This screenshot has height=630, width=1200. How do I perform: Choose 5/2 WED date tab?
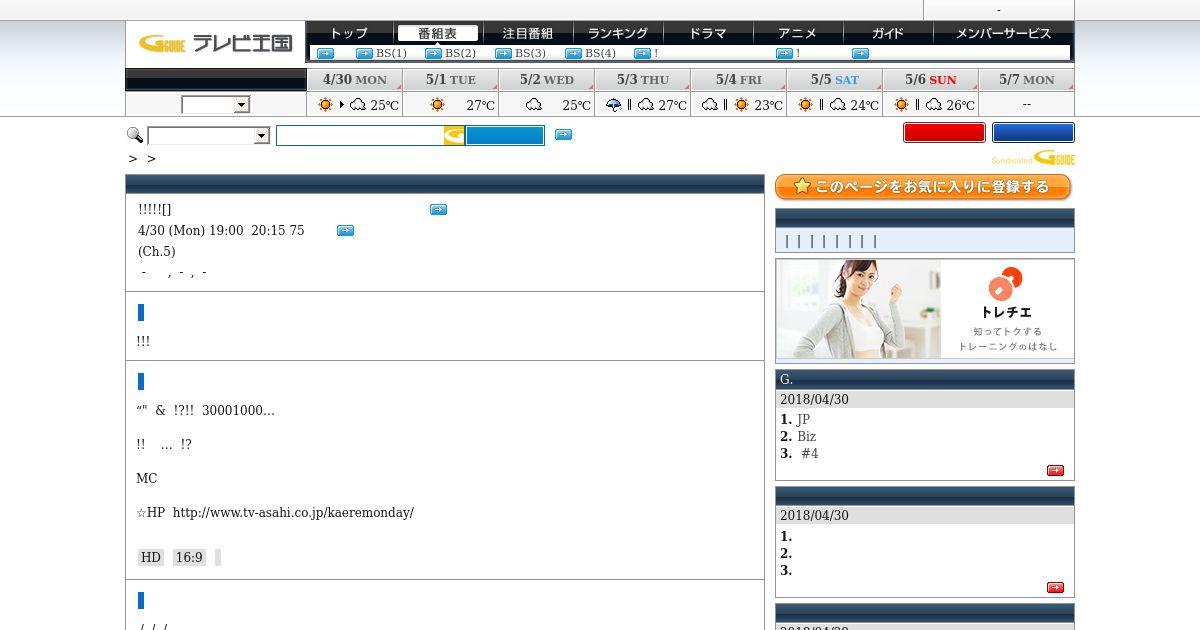tap(546, 80)
